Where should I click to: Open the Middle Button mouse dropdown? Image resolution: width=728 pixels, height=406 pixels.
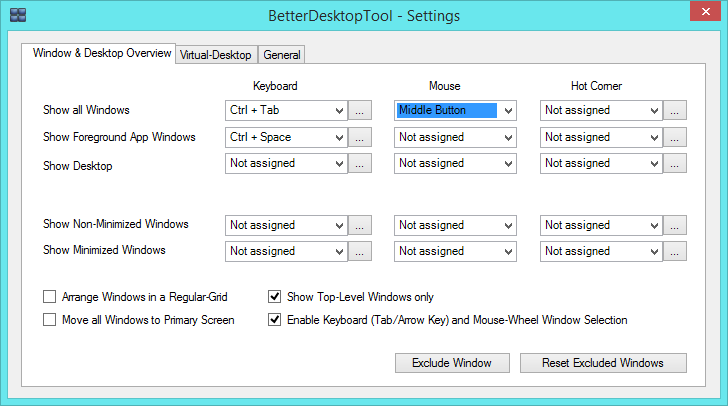point(455,111)
